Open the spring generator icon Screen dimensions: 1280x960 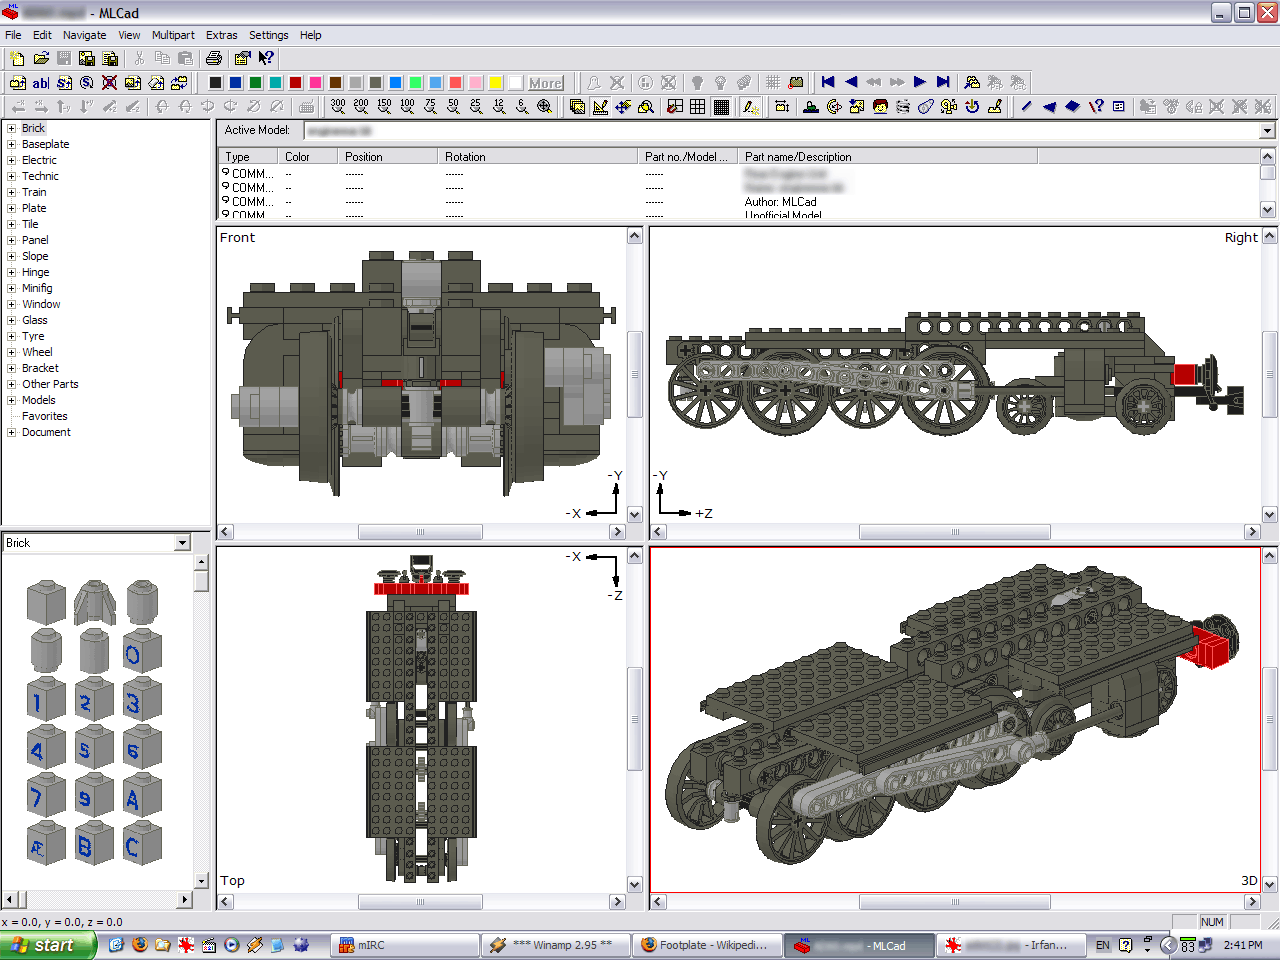point(903,107)
